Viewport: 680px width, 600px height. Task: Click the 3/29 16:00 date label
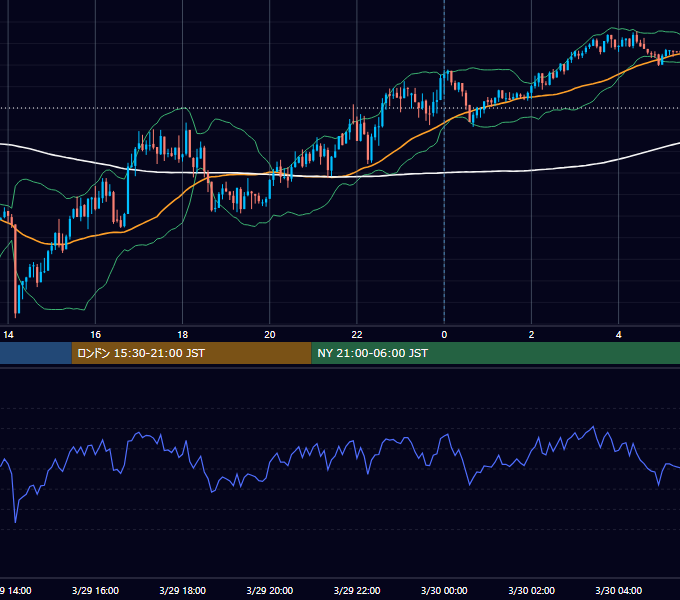(95, 590)
